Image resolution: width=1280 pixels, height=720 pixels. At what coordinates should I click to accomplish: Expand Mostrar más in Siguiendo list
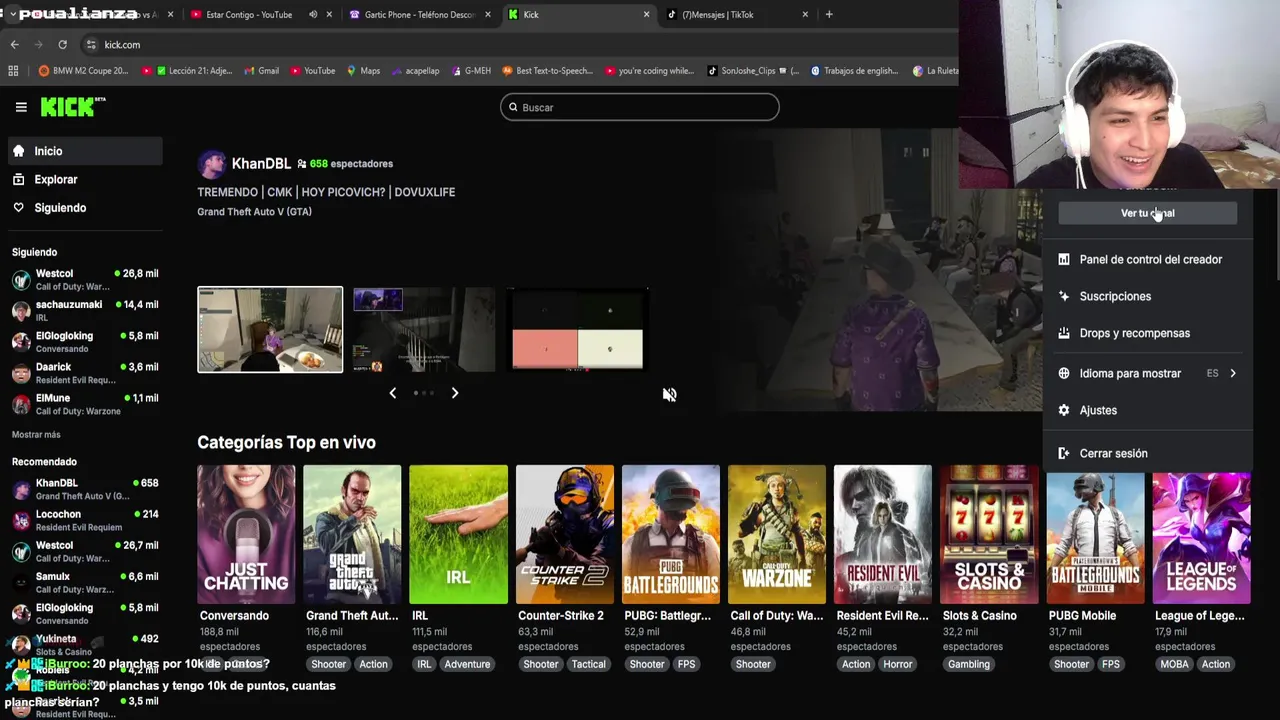pyautogui.click(x=36, y=435)
